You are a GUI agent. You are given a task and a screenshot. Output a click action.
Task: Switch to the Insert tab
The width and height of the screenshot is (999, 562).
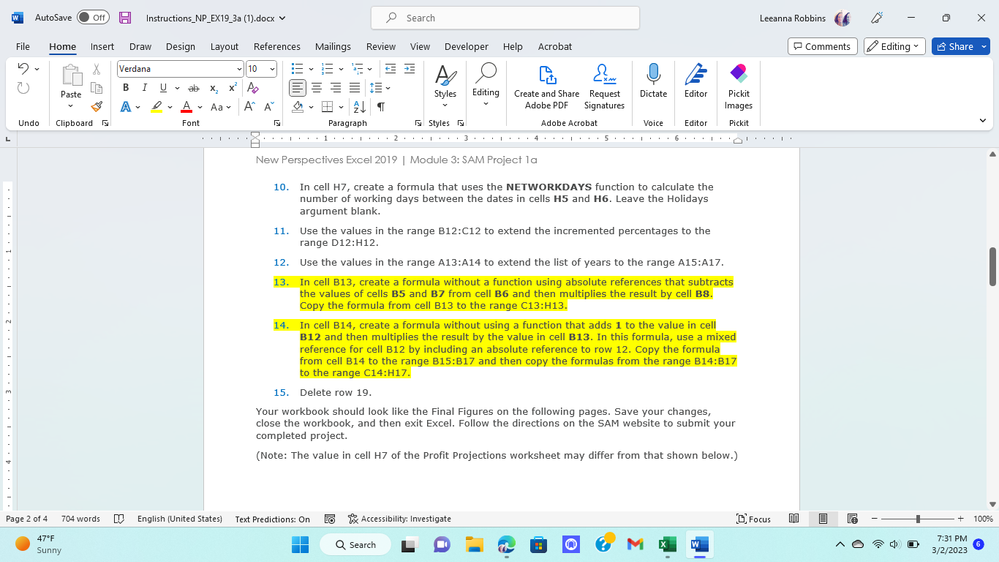coord(102,47)
